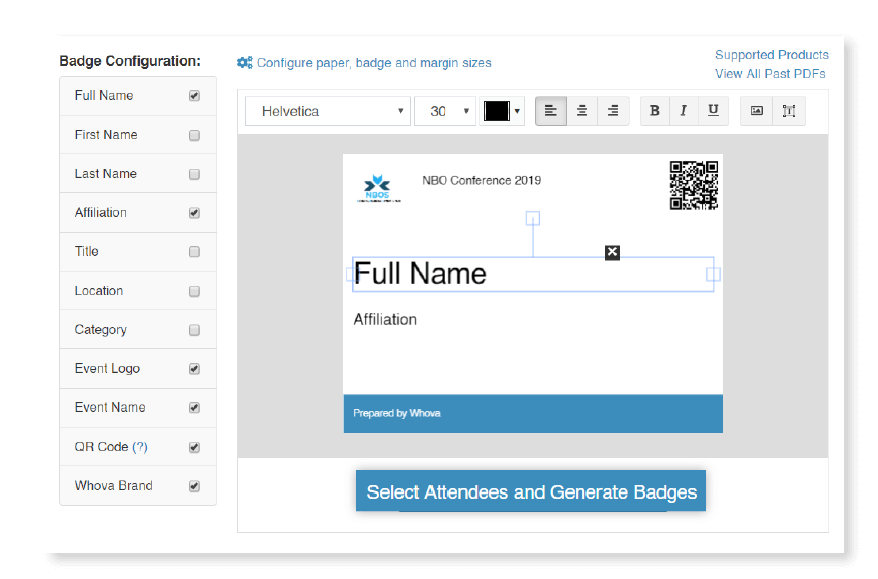Open the Supported Products link
This screenshot has height=579, width=878.
coord(771,55)
